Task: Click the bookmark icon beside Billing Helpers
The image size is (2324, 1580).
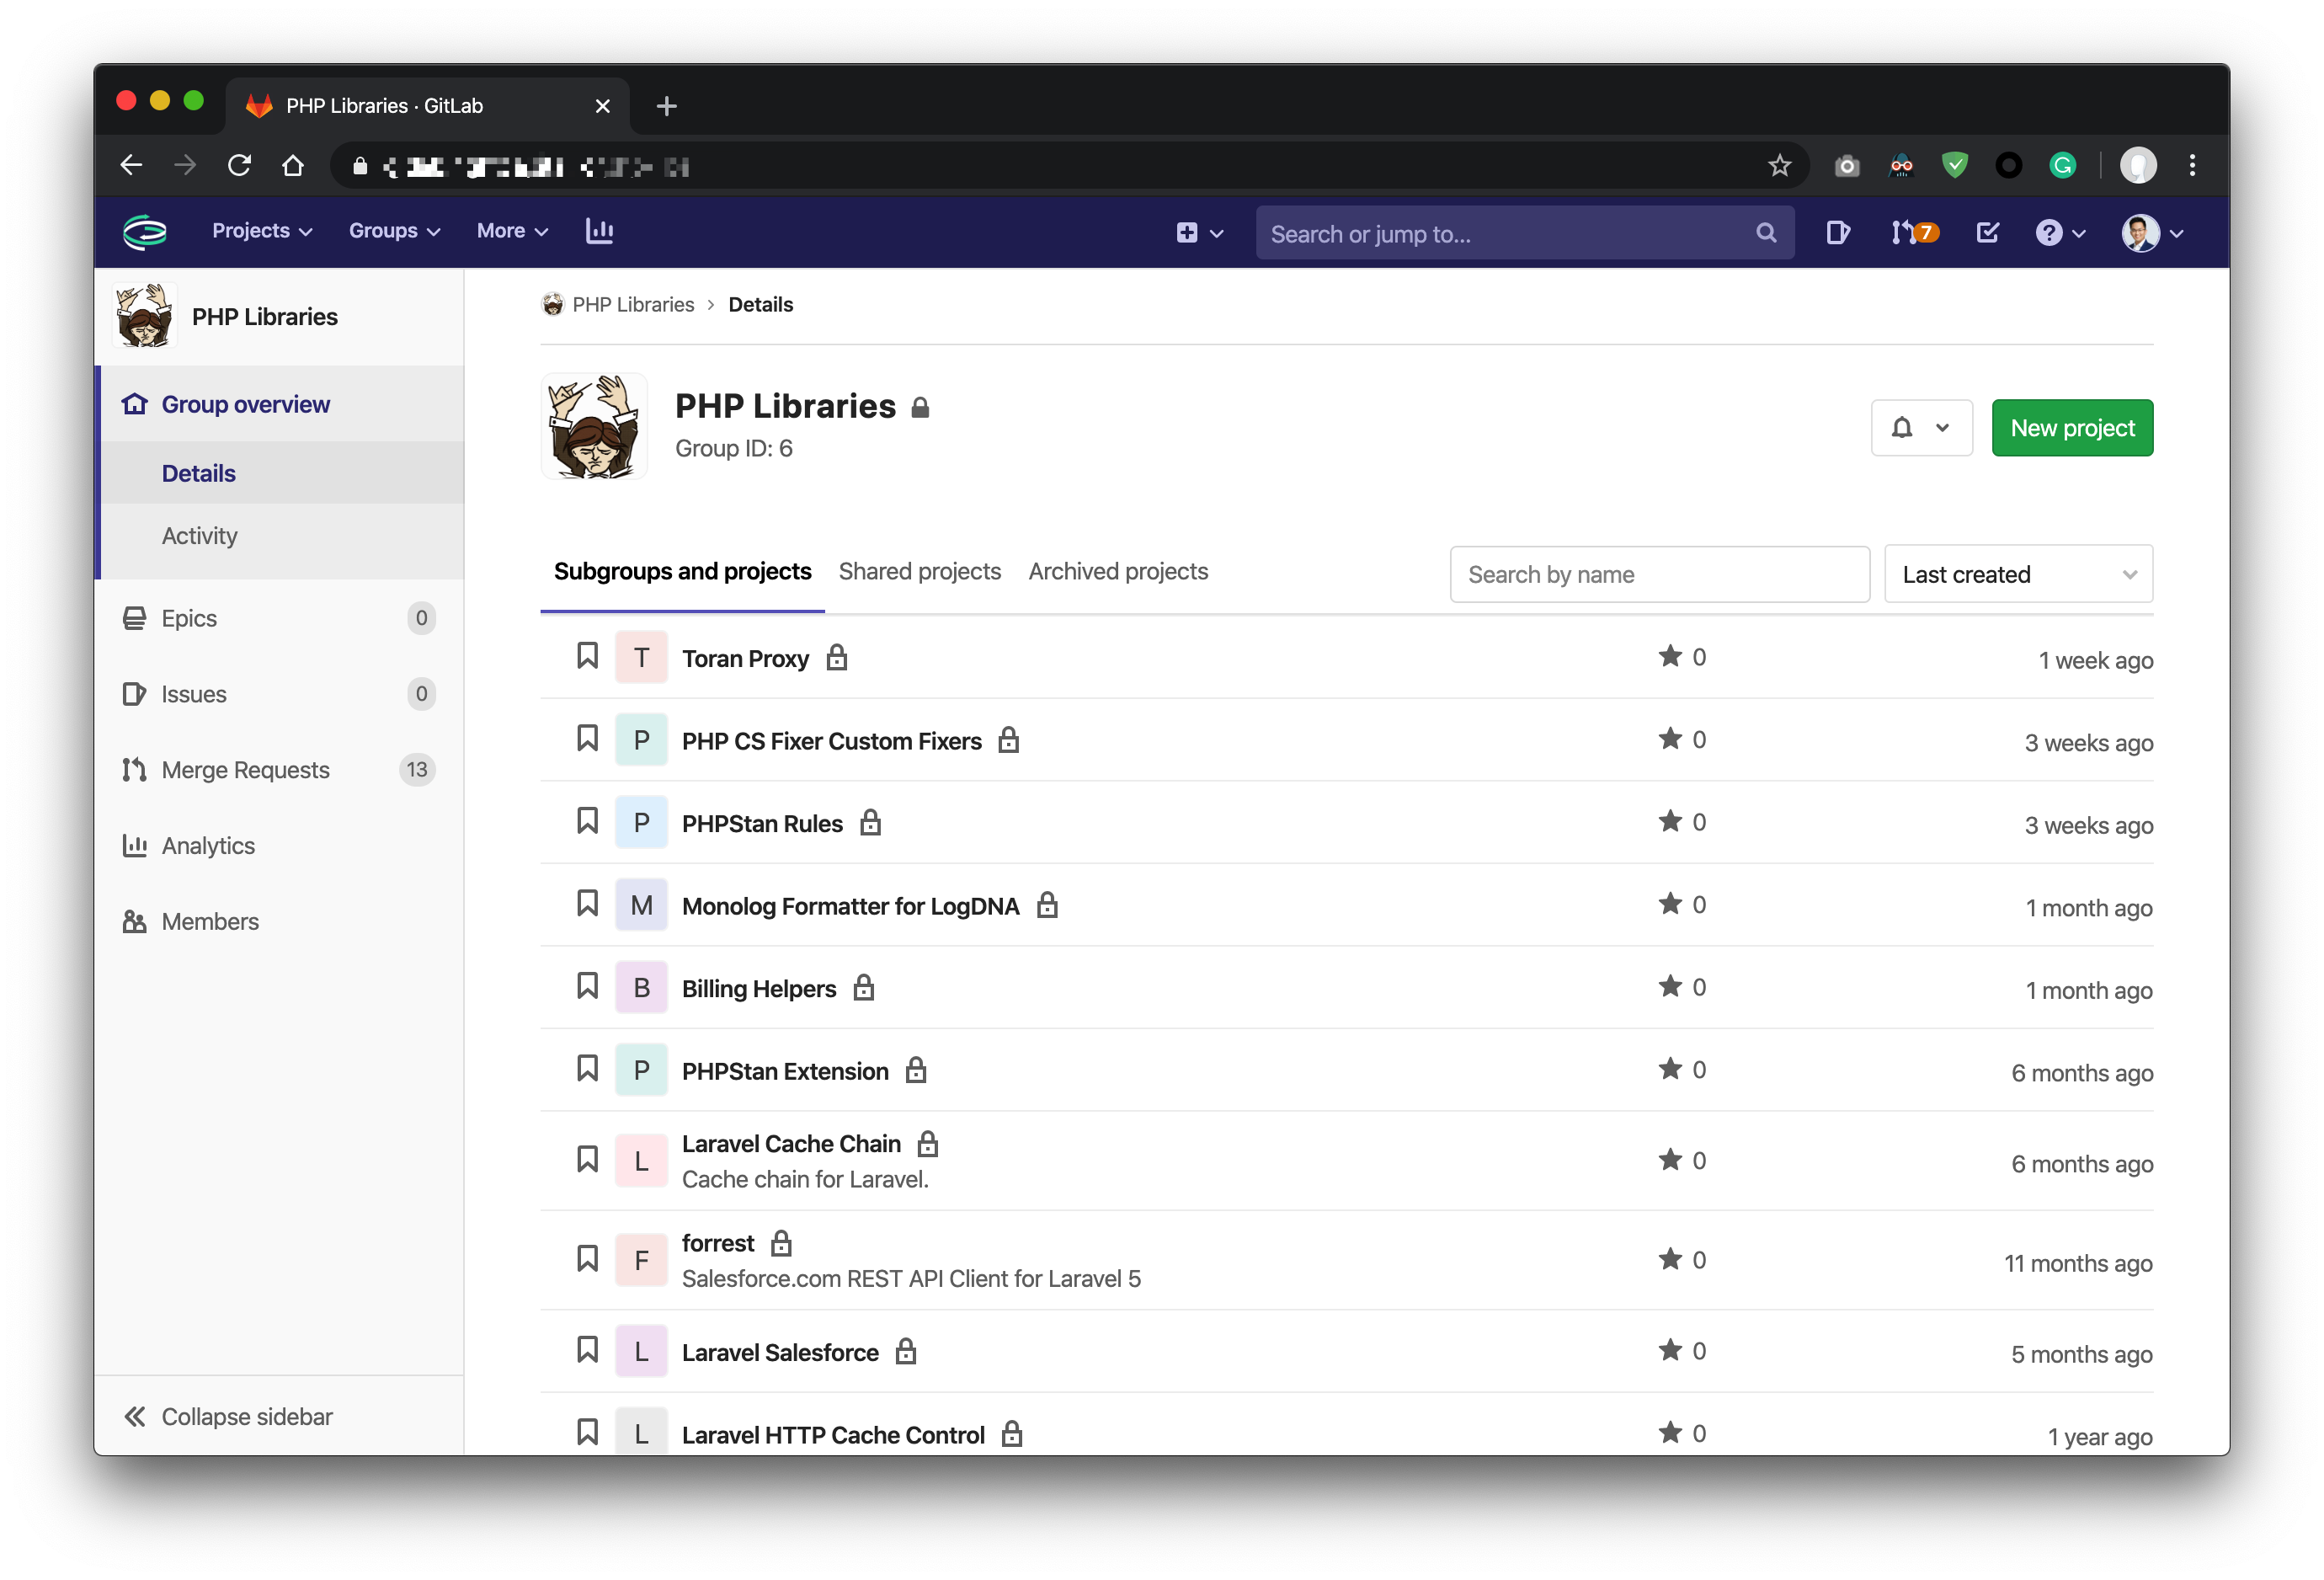Action: point(587,986)
